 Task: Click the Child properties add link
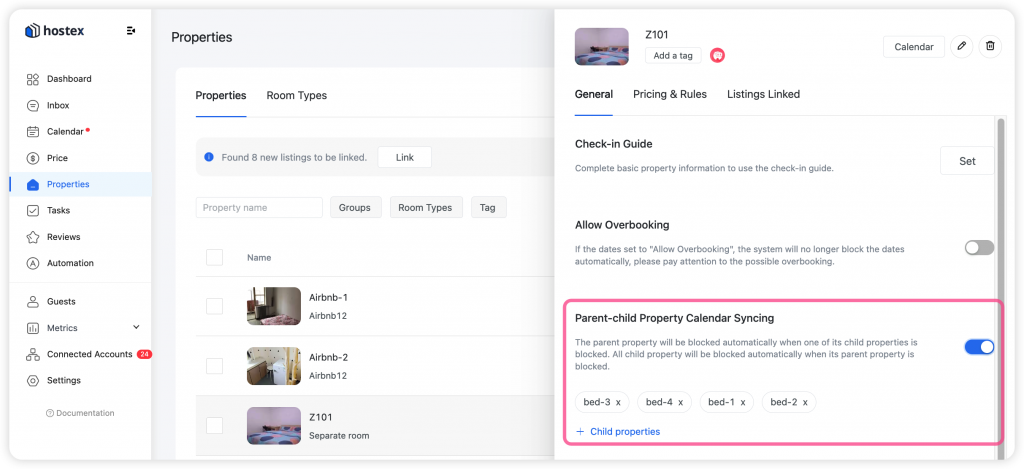[x=618, y=432]
